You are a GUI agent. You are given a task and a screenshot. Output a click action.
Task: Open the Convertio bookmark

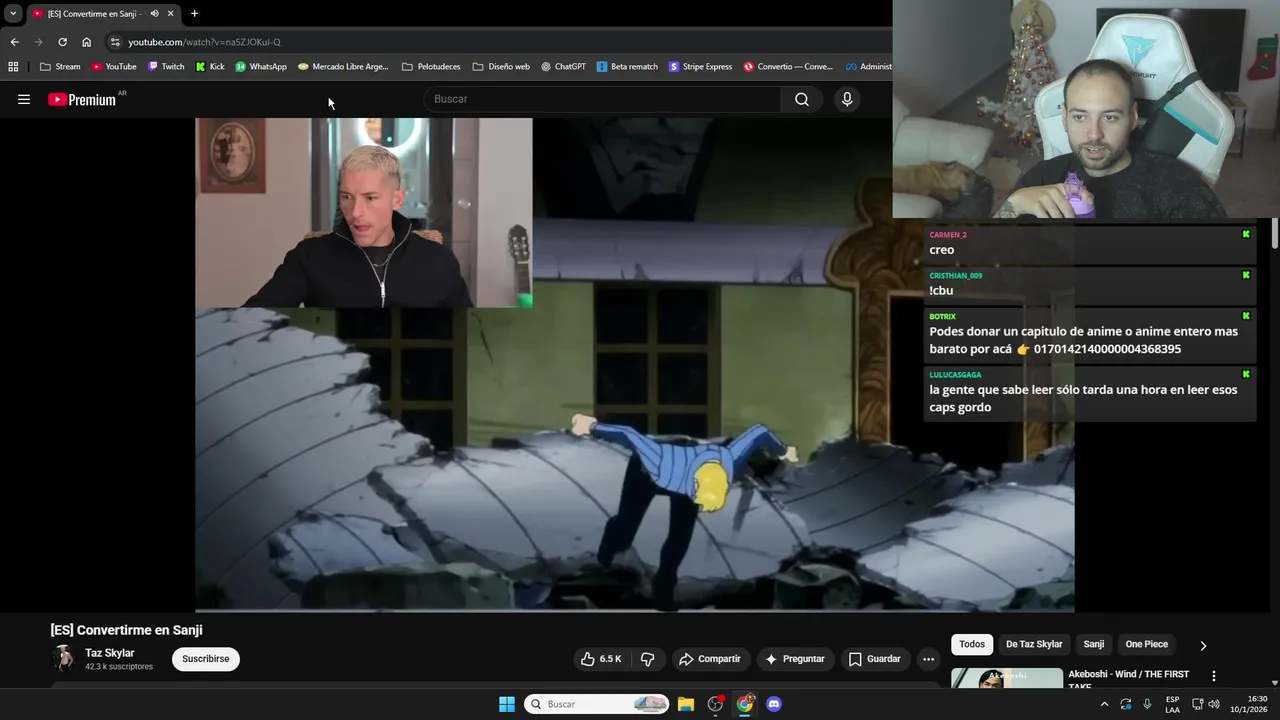pos(788,66)
